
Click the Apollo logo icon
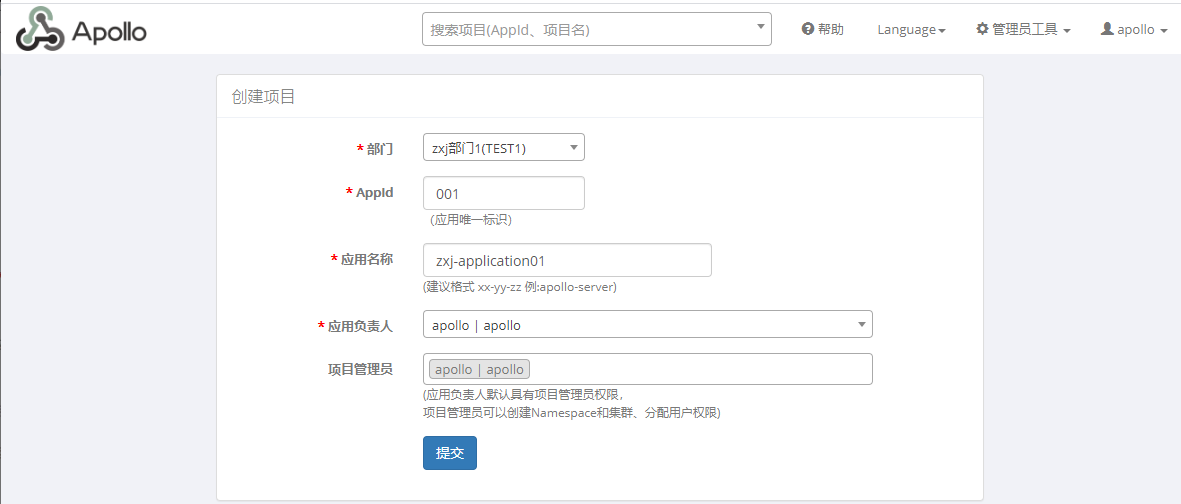click(x=40, y=29)
